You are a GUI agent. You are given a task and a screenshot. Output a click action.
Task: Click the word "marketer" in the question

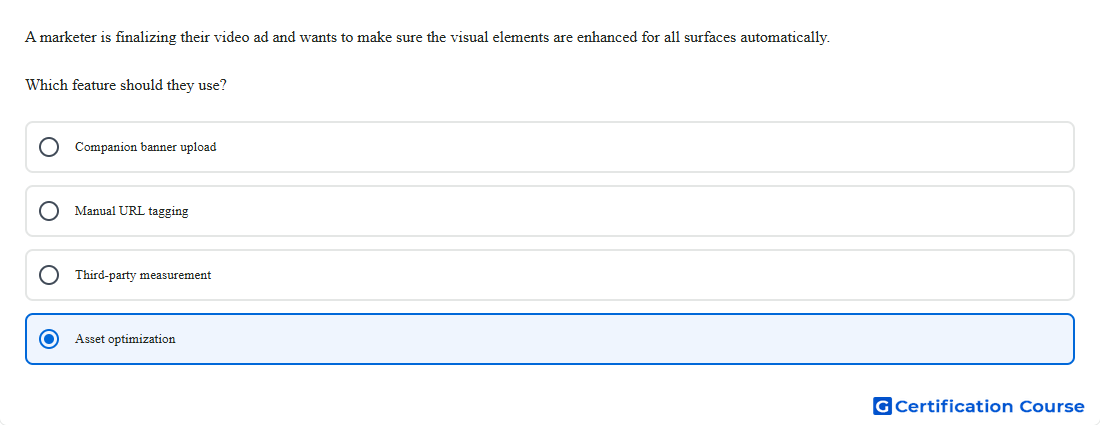(68, 37)
